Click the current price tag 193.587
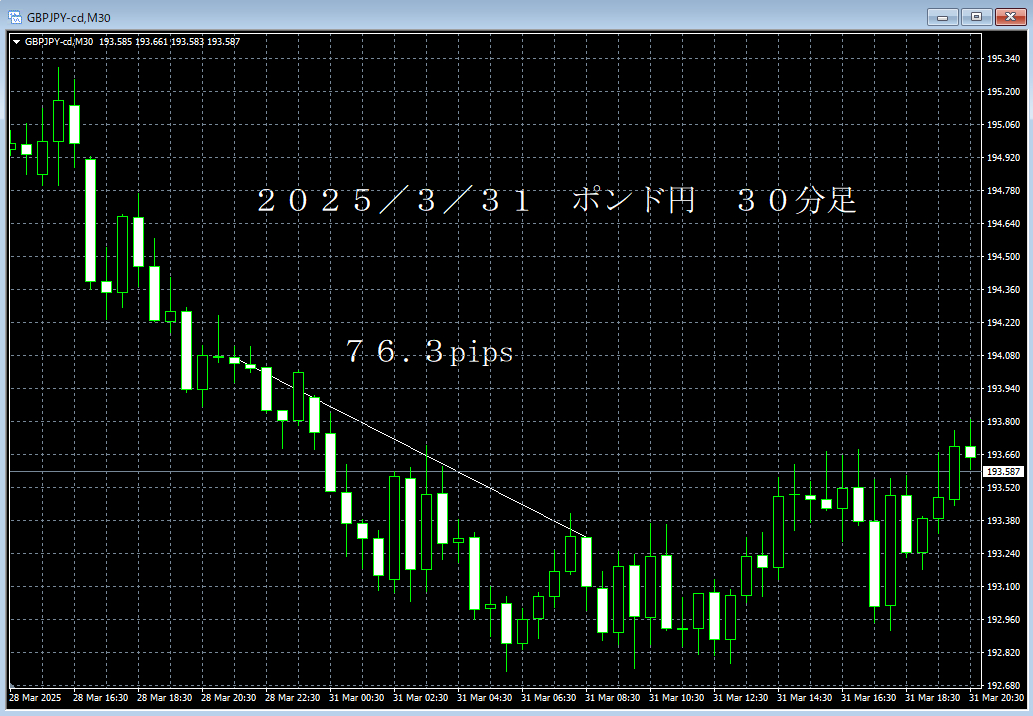Viewport: 1033px width, 716px height. pos(1003,472)
